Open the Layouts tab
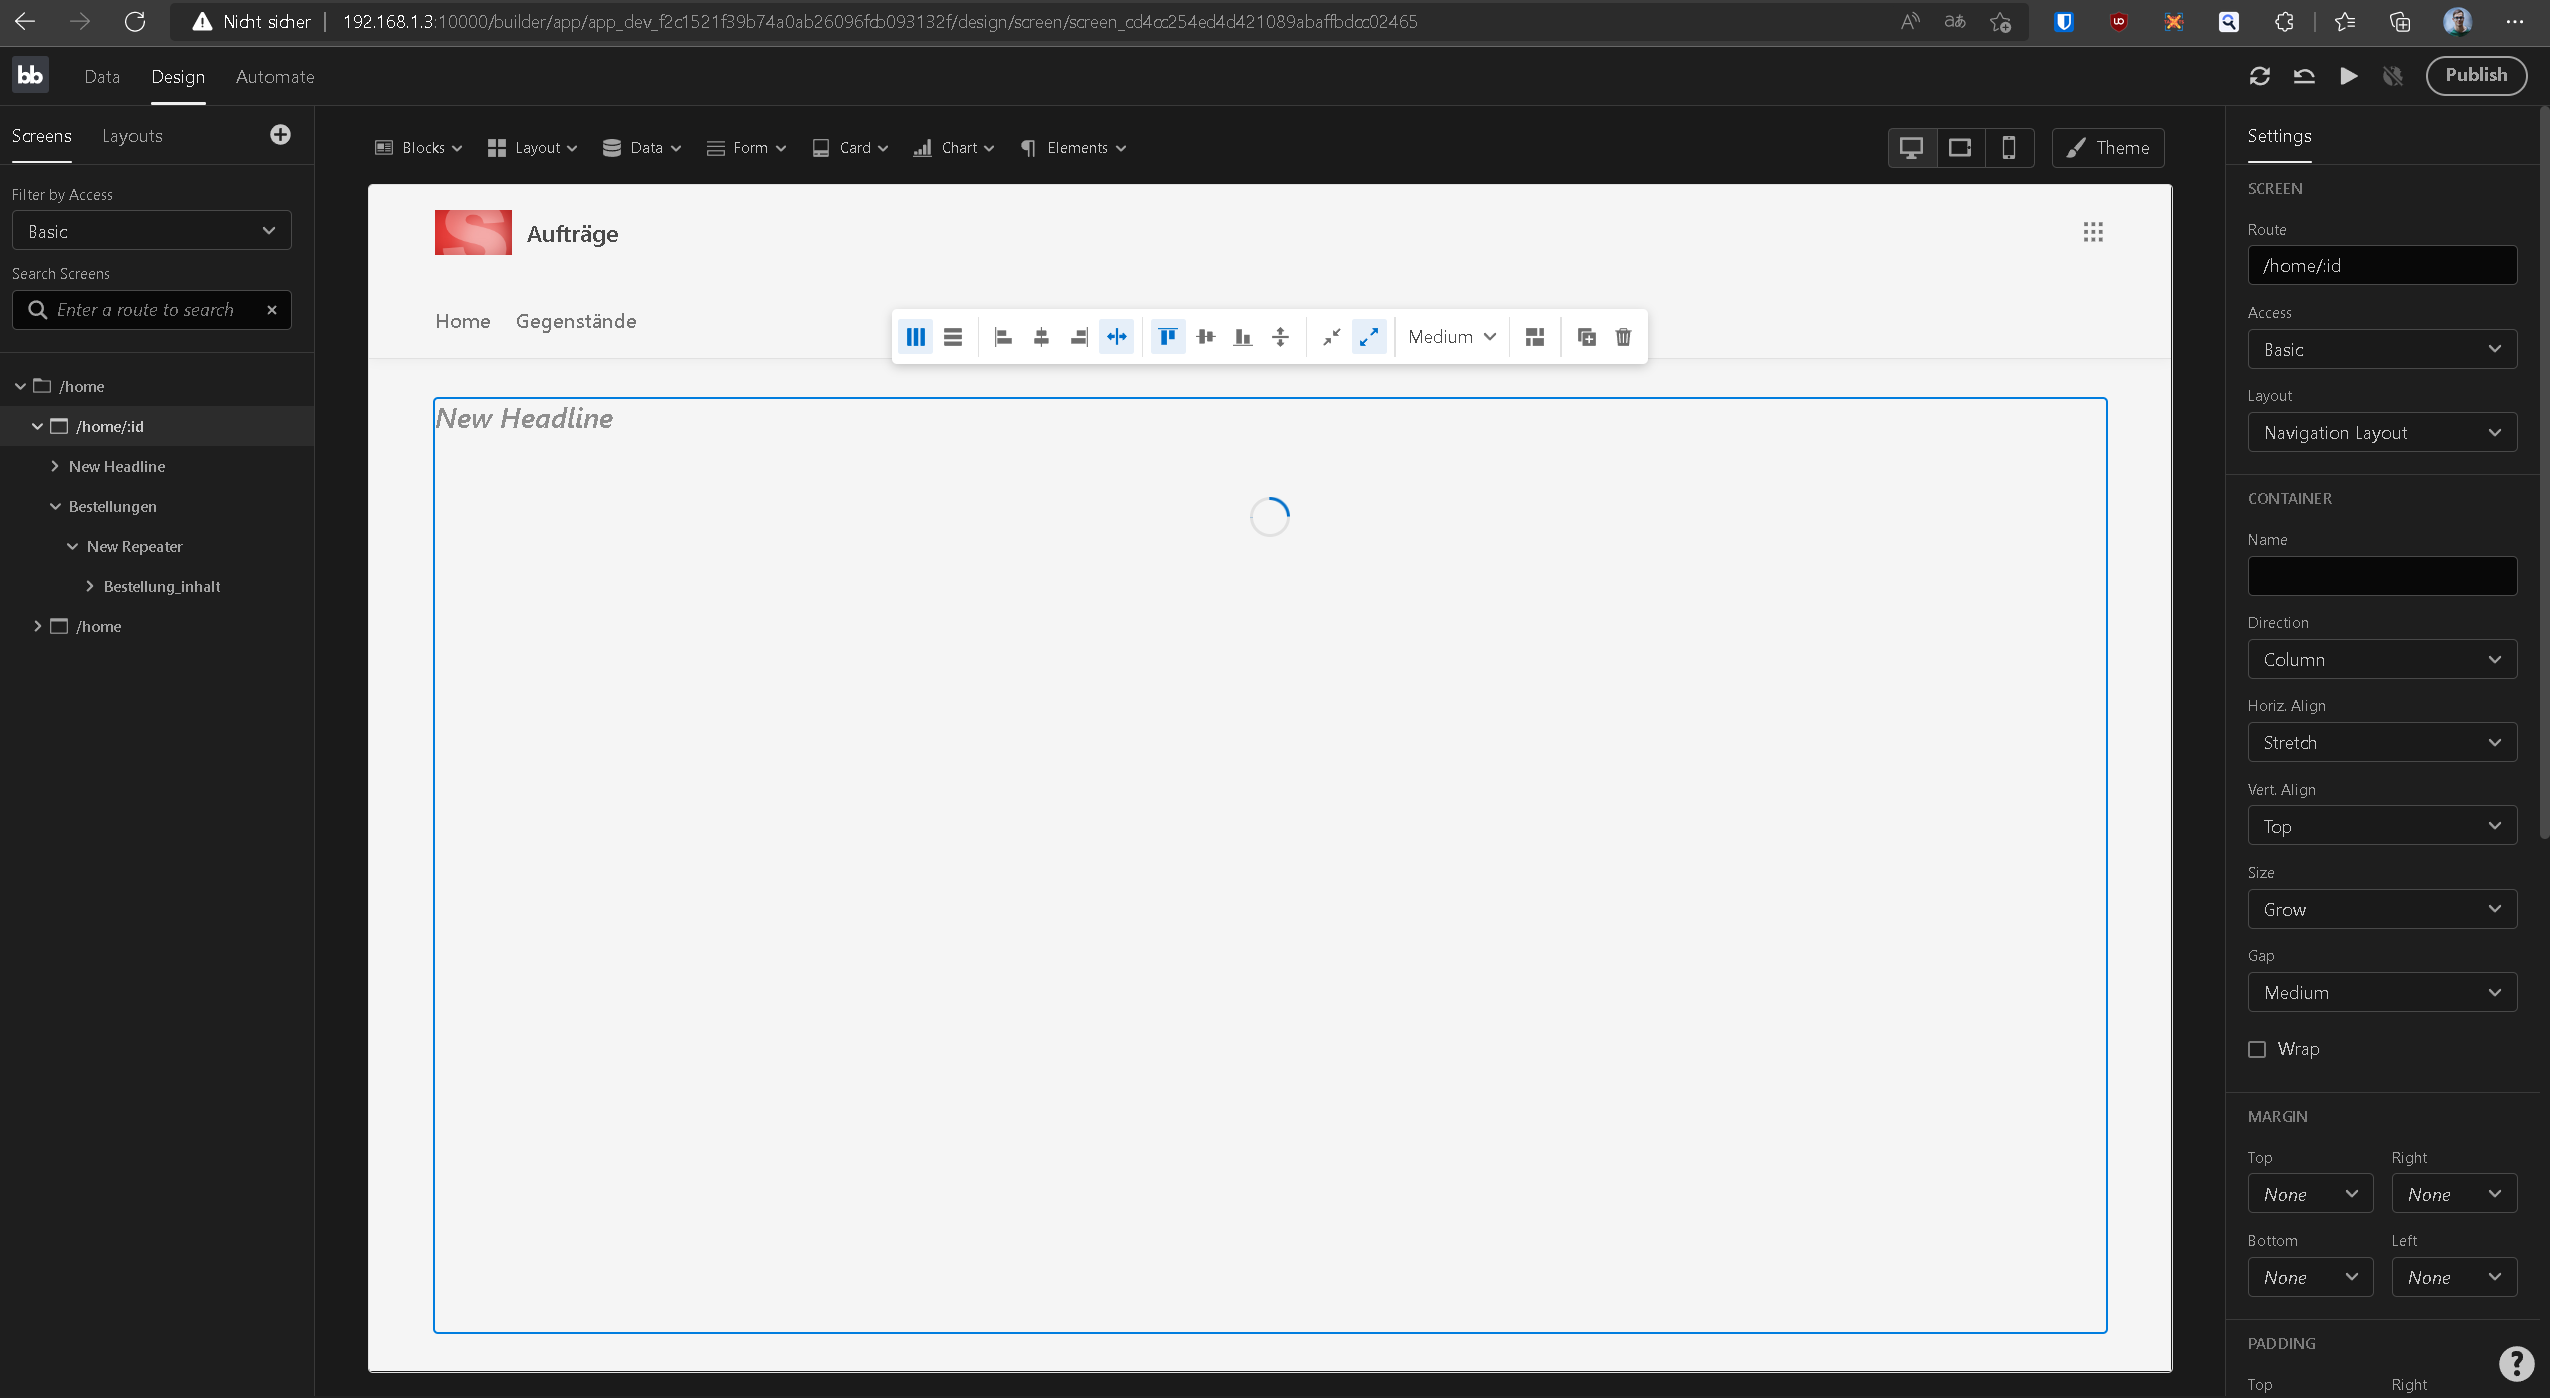This screenshot has width=2550, height=1398. tap(132, 136)
